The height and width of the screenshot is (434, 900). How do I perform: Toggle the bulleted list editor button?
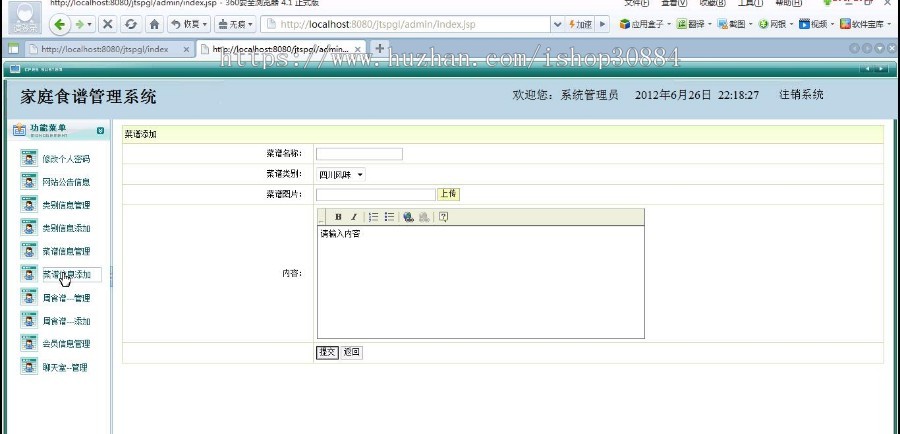click(389, 217)
